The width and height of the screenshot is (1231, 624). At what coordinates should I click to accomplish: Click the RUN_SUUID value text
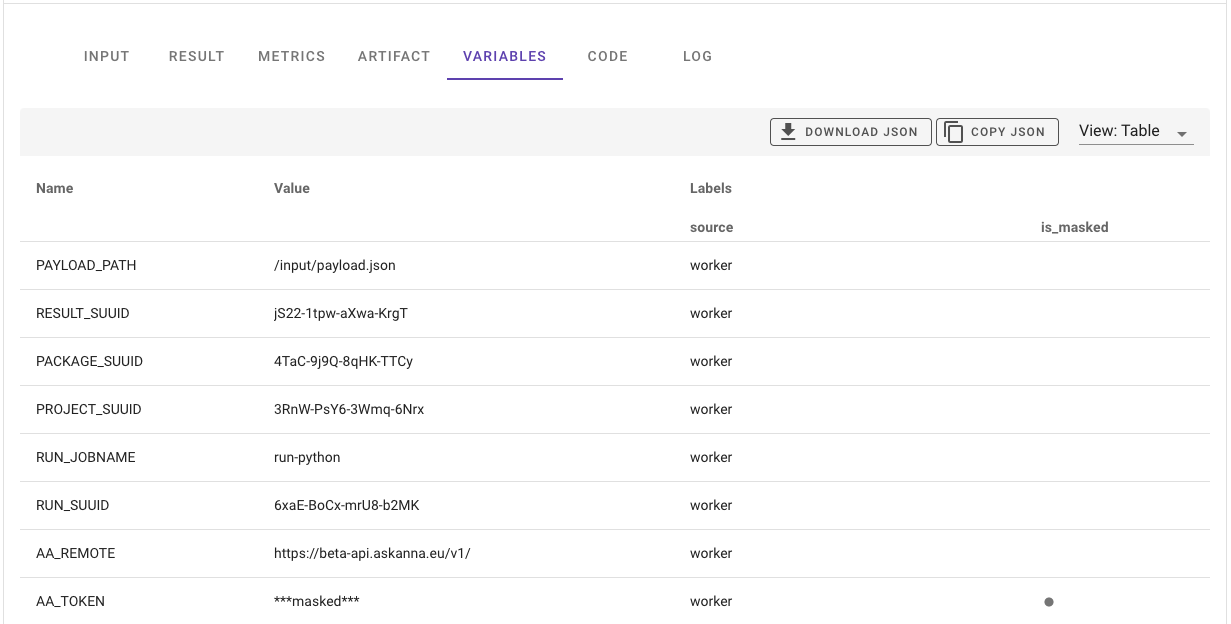coord(345,505)
